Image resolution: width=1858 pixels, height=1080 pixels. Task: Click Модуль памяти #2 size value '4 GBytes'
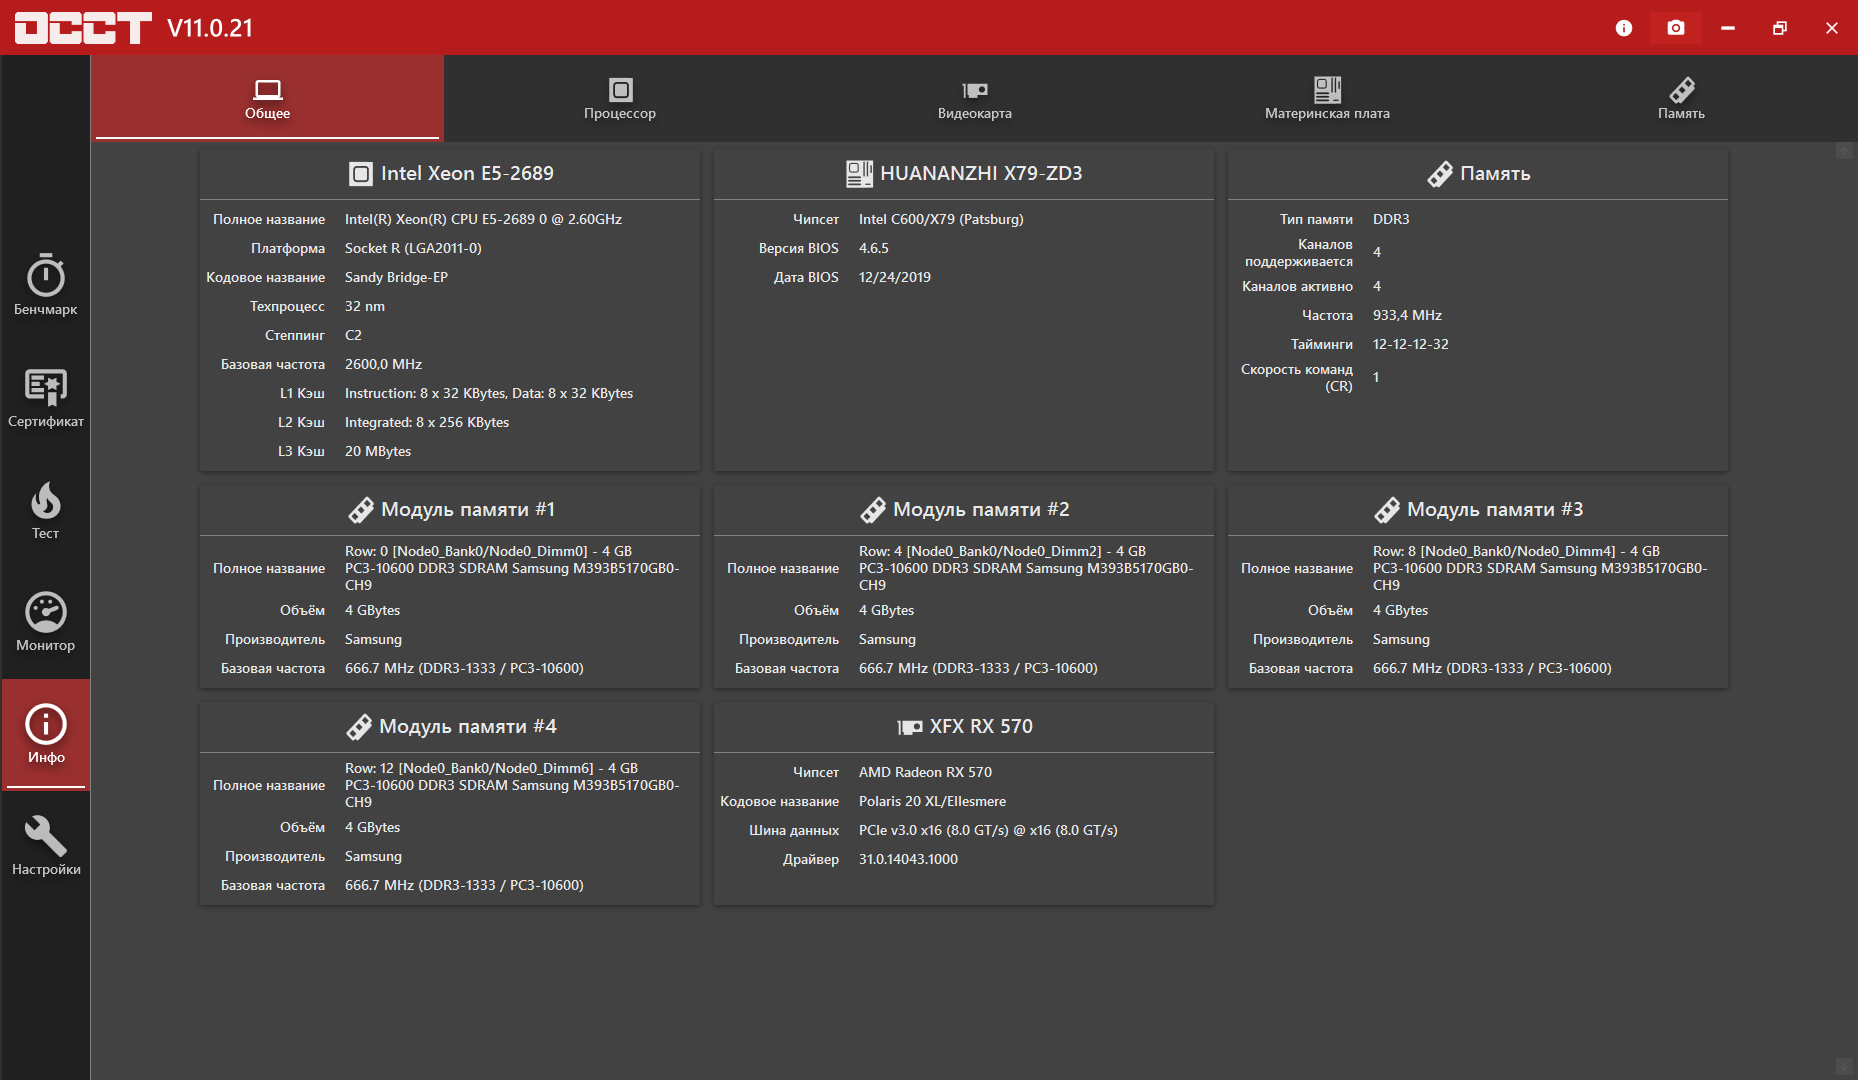tap(886, 610)
